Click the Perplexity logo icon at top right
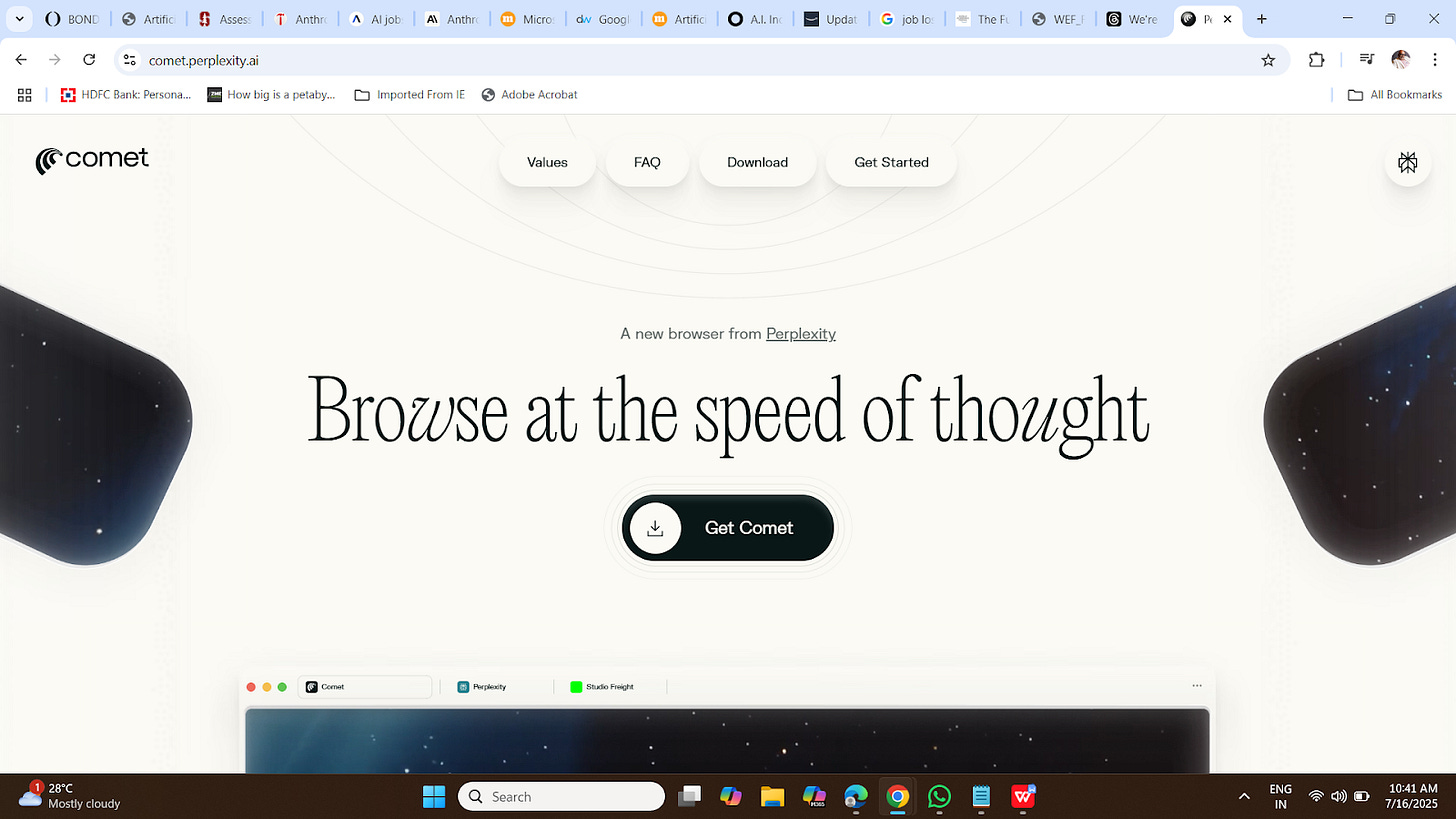Image resolution: width=1456 pixels, height=819 pixels. pyautogui.click(x=1408, y=162)
